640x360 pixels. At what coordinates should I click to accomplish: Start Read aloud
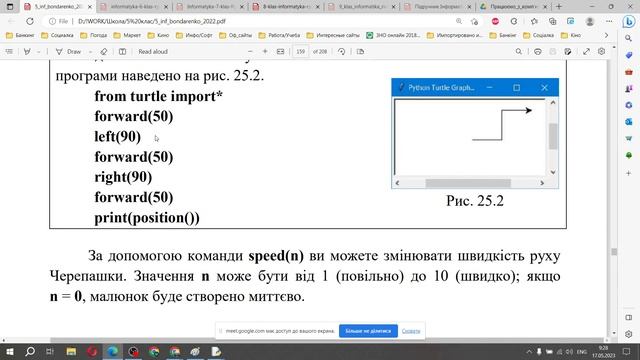point(153,51)
